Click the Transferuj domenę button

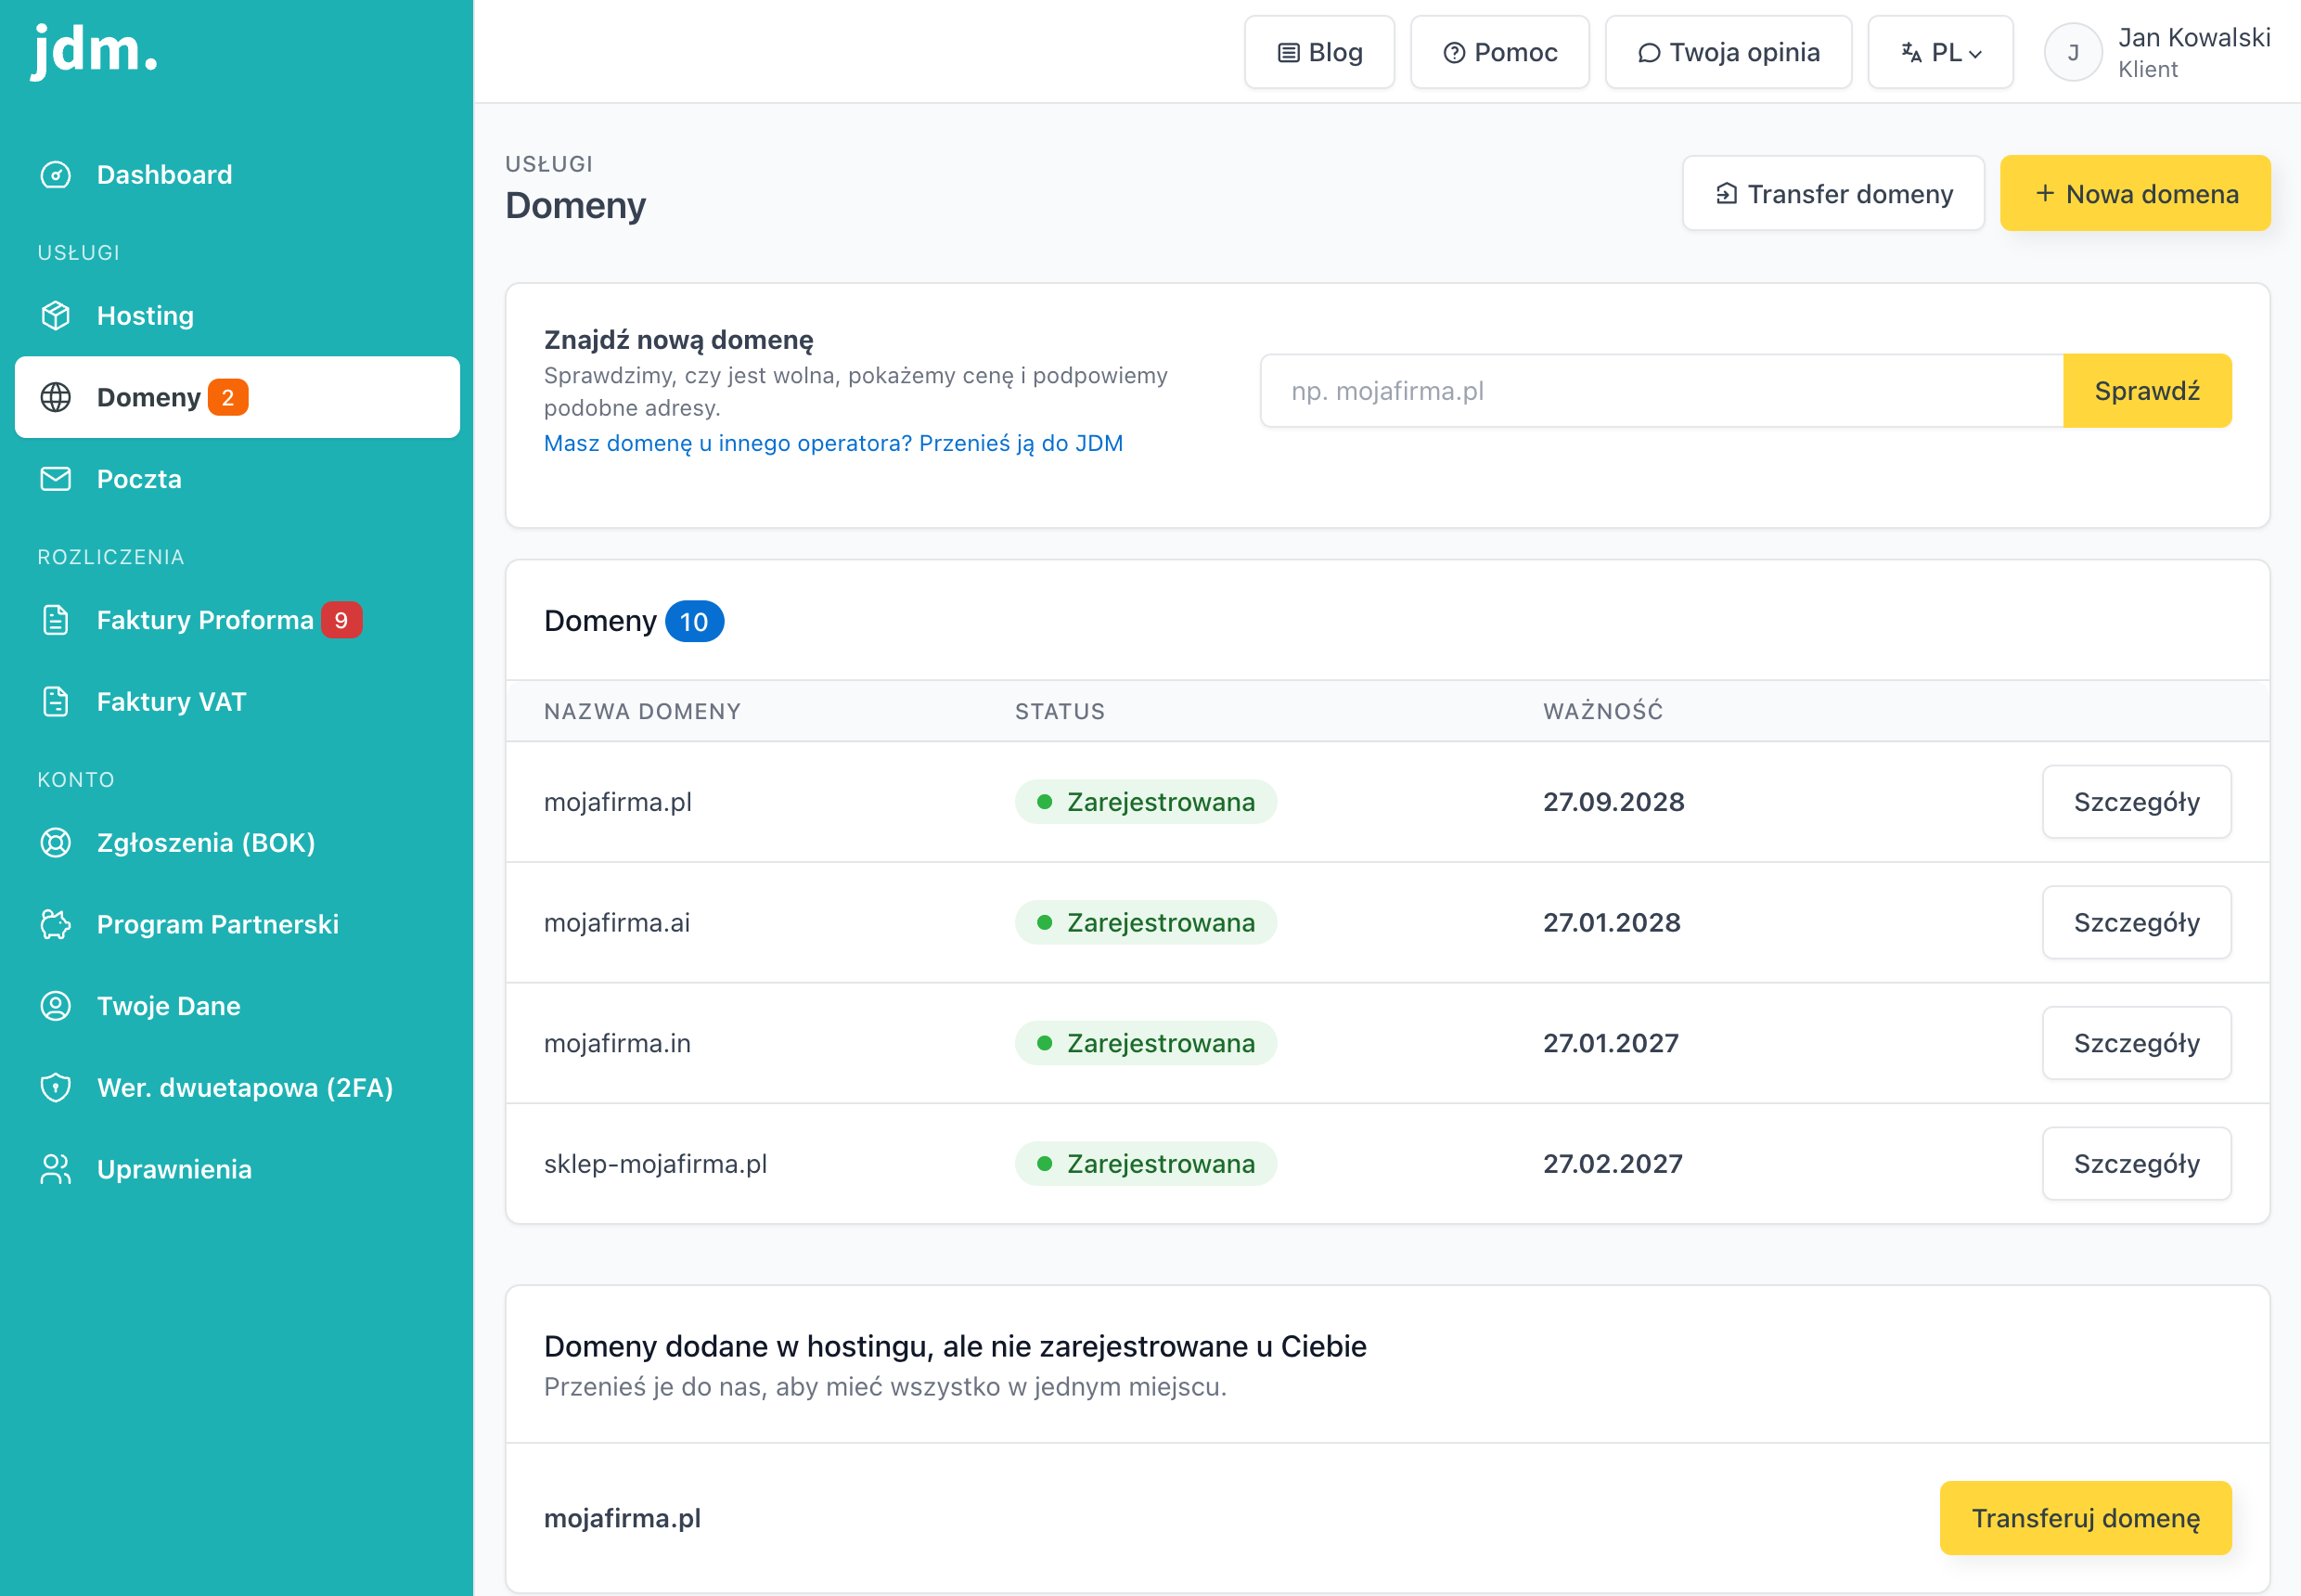coord(2085,1518)
